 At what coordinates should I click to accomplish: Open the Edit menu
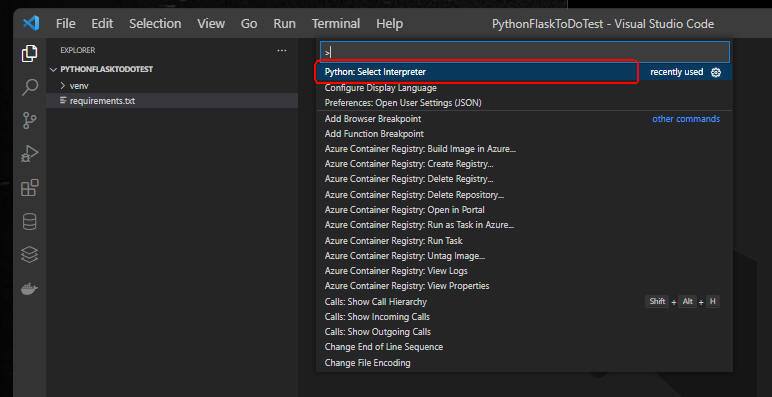tap(102, 24)
